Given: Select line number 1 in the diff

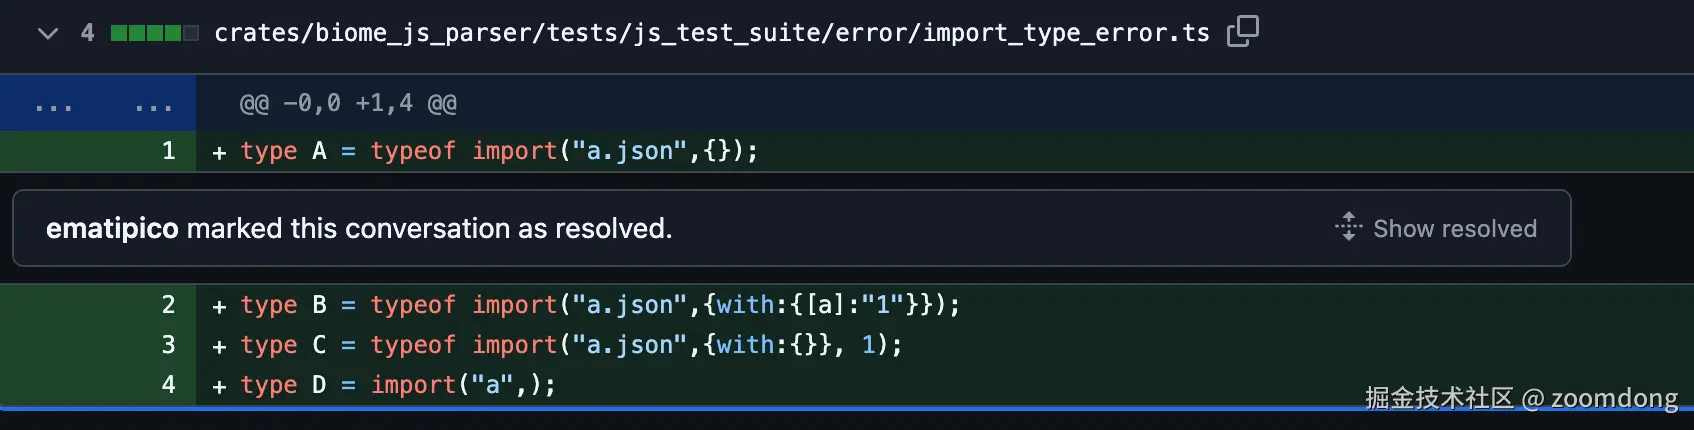Looking at the screenshot, I should coord(168,151).
